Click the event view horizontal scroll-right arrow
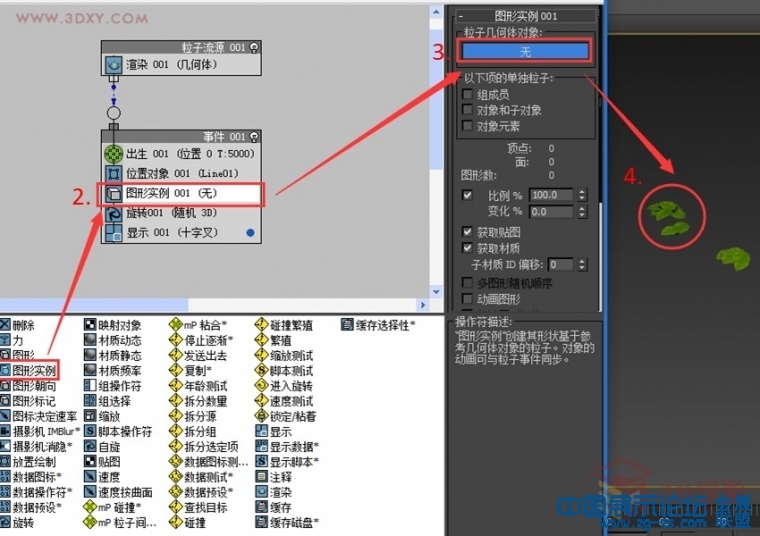 click(x=423, y=305)
